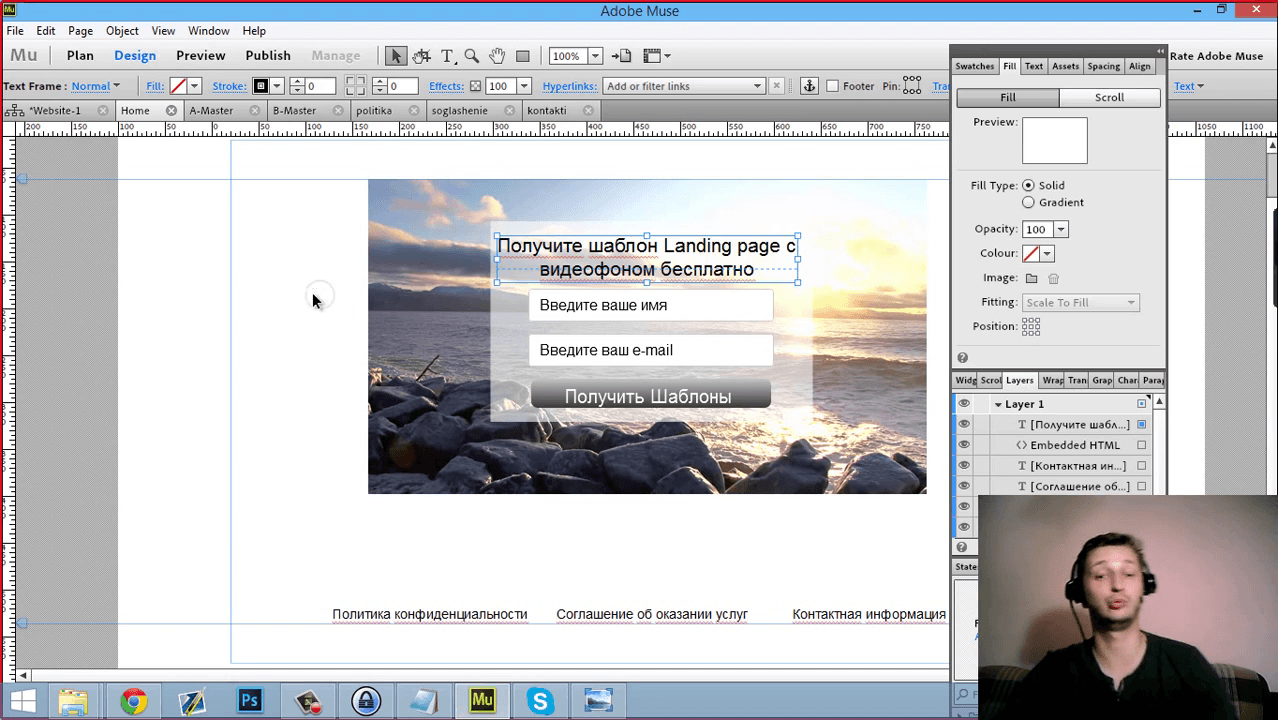The height and width of the screenshot is (720, 1278).
Task: Click the Position grid in Fill panel
Action: [1031, 327]
